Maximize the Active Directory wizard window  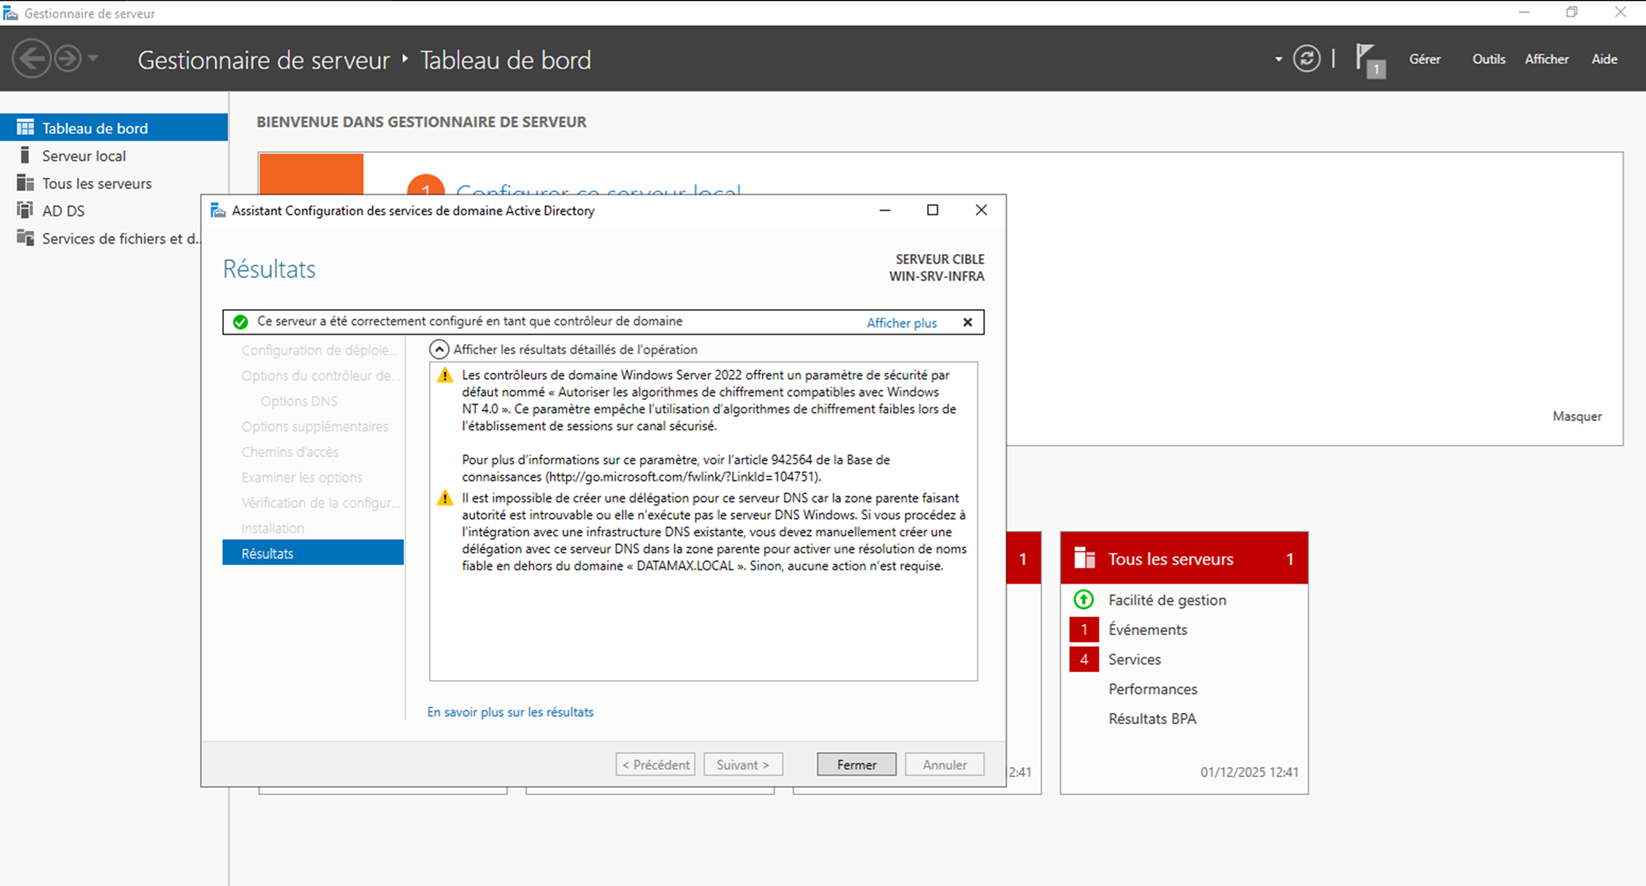(932, 210)
